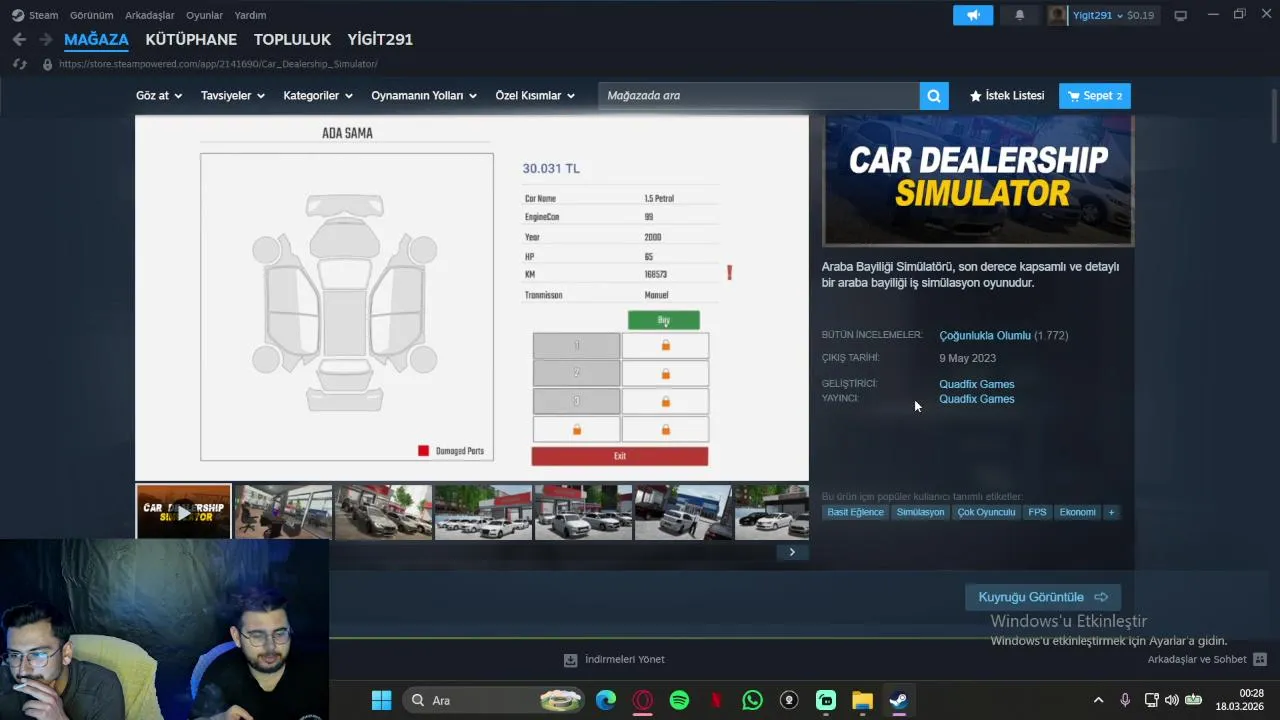Screen dimensions: 1280x720
Task: Click the volume speaker icon in system tray
Action: coord(1172,700)
